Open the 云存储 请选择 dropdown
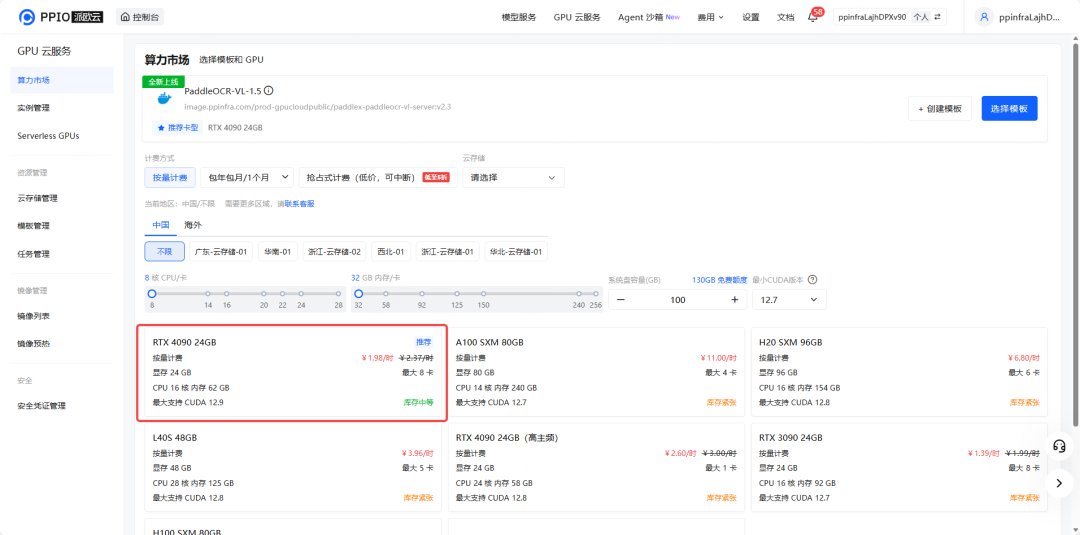 513,177
